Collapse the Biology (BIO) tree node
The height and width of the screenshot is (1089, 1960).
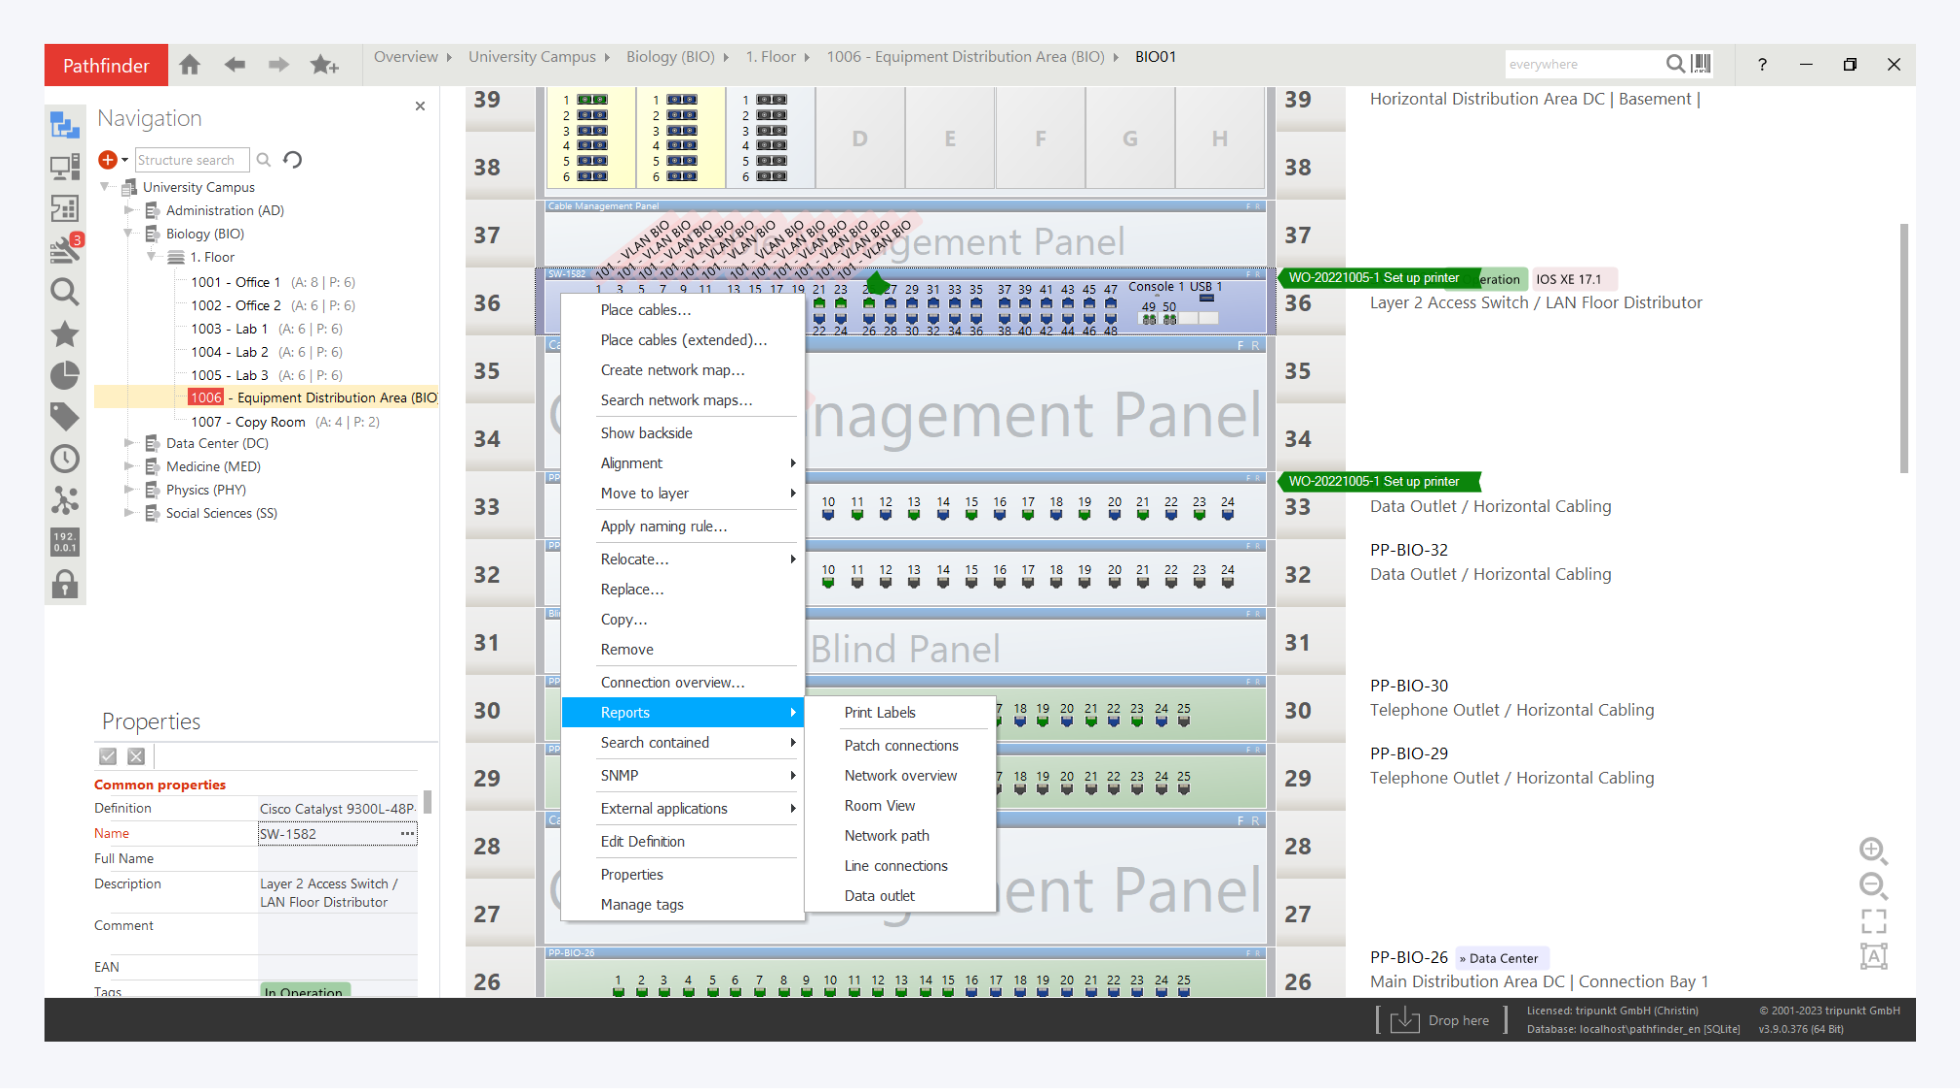(x=129, y=234)
